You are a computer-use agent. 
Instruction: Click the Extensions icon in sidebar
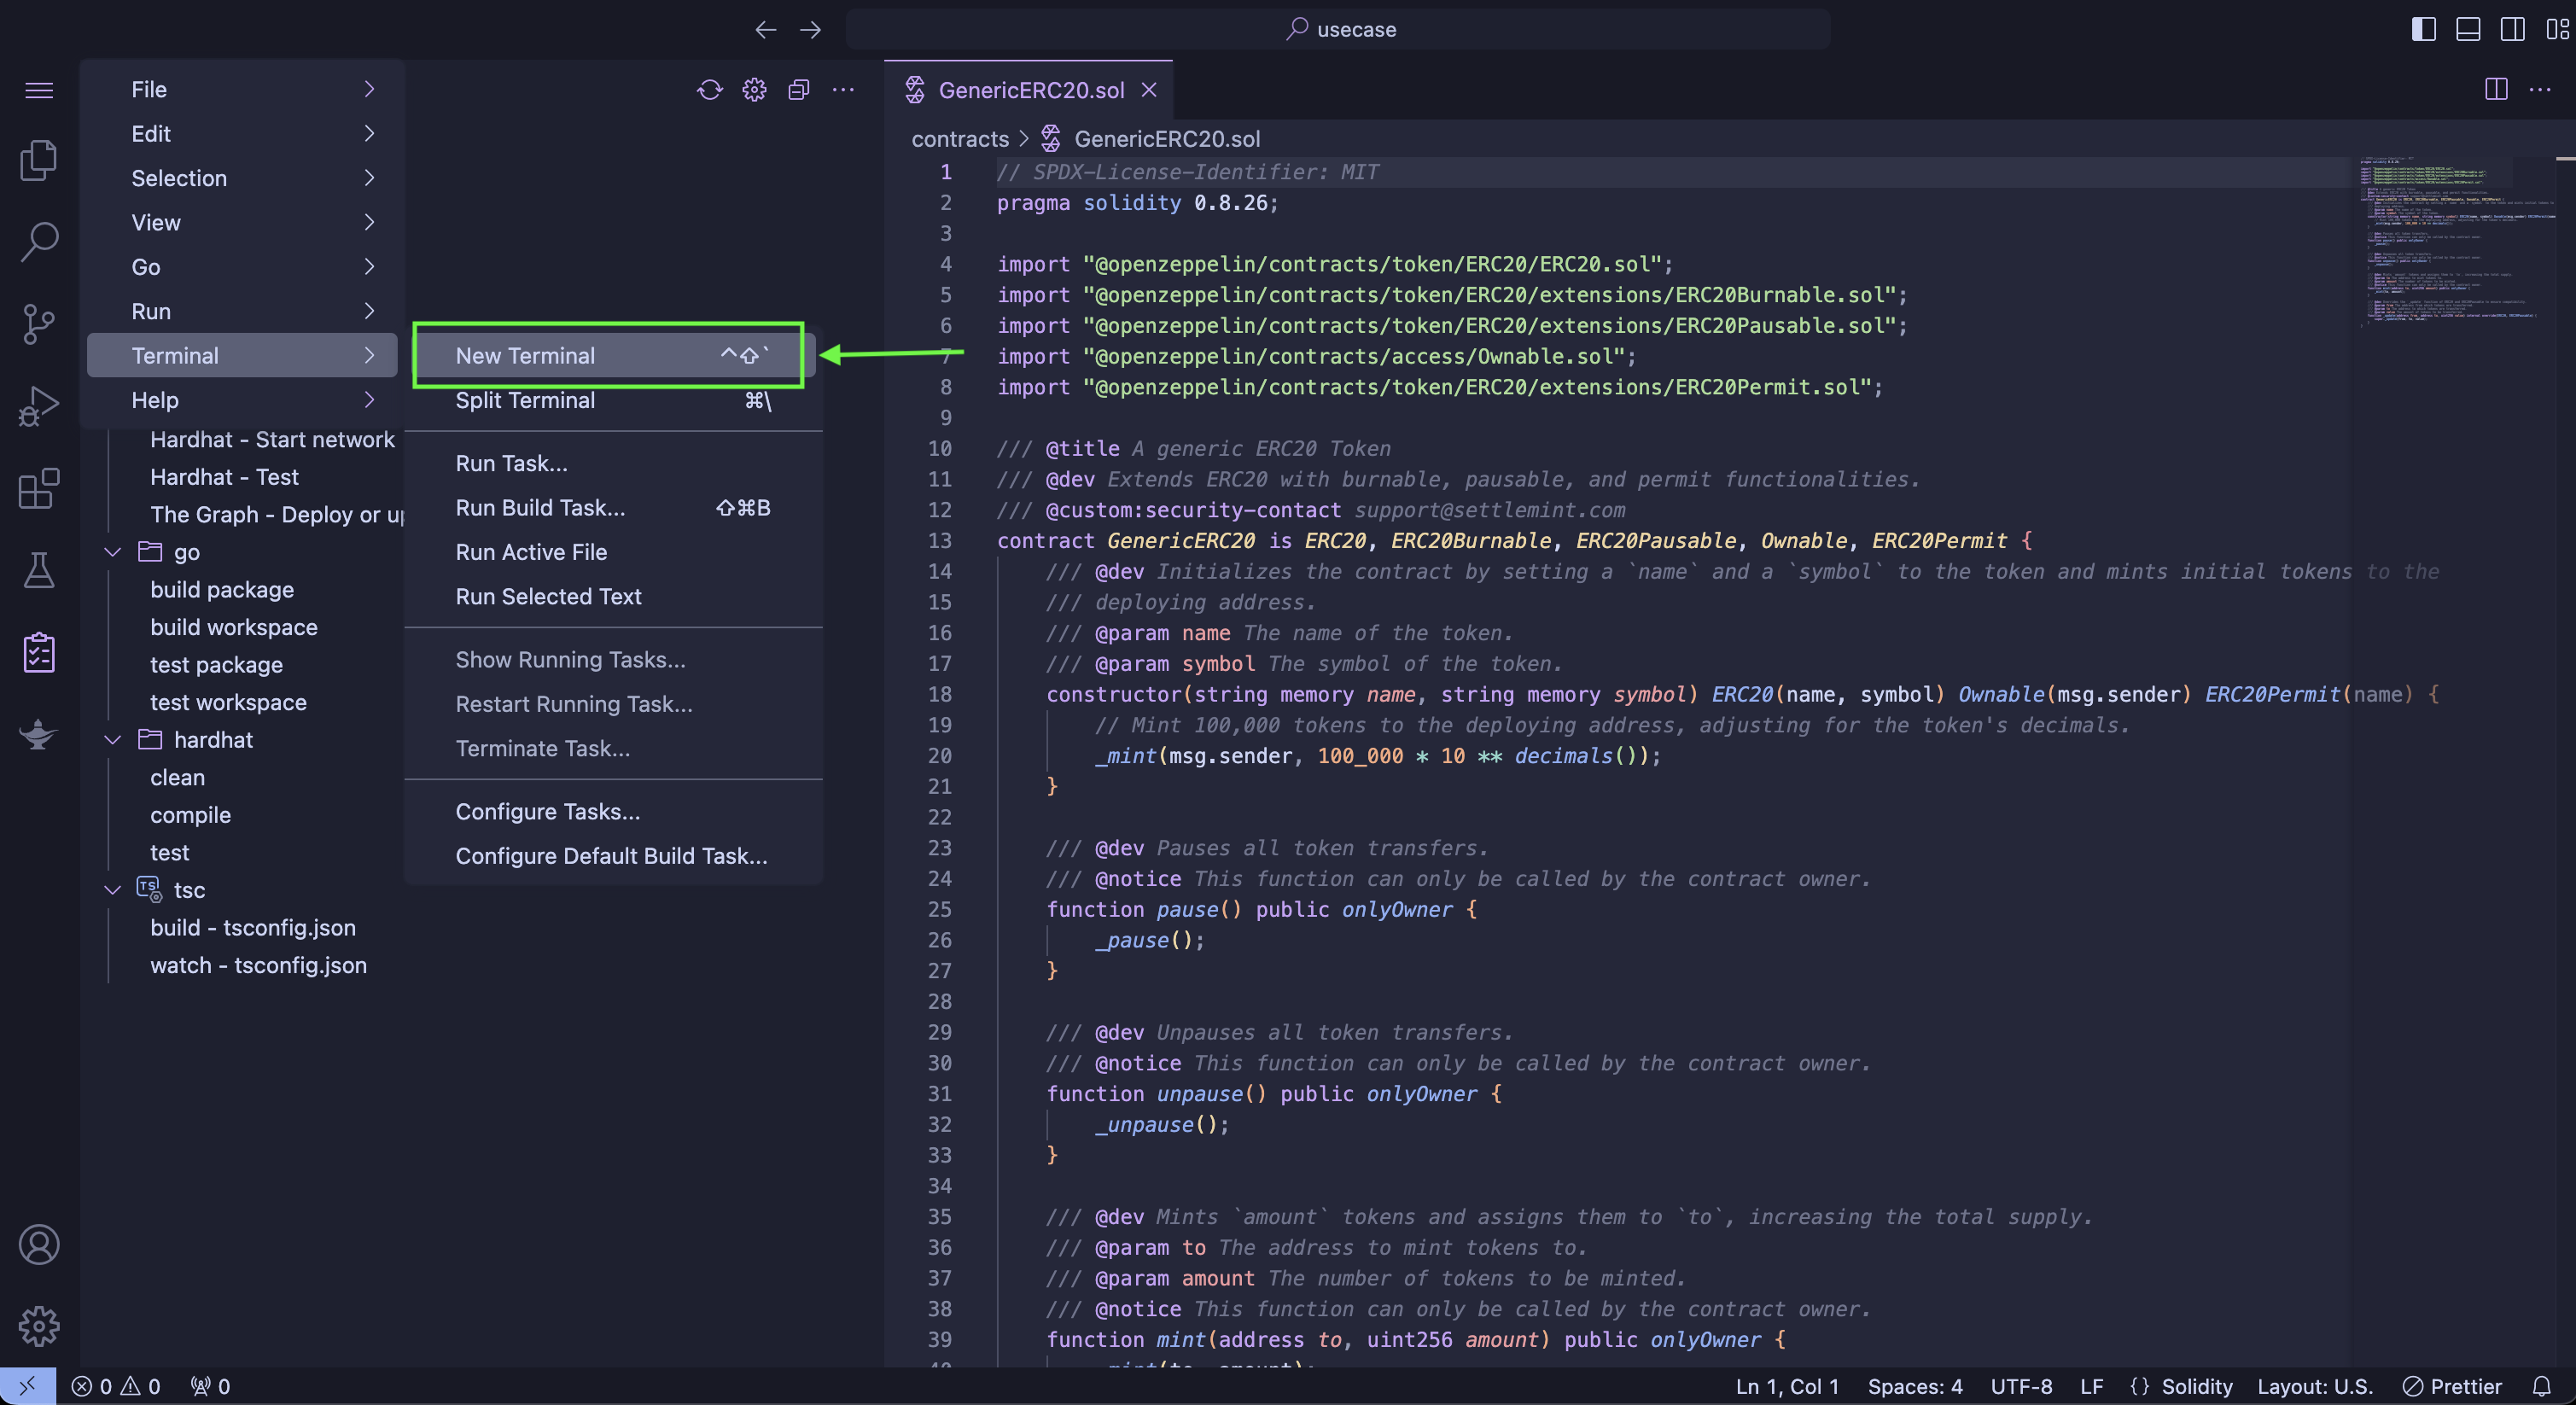(x=38, y=490)
